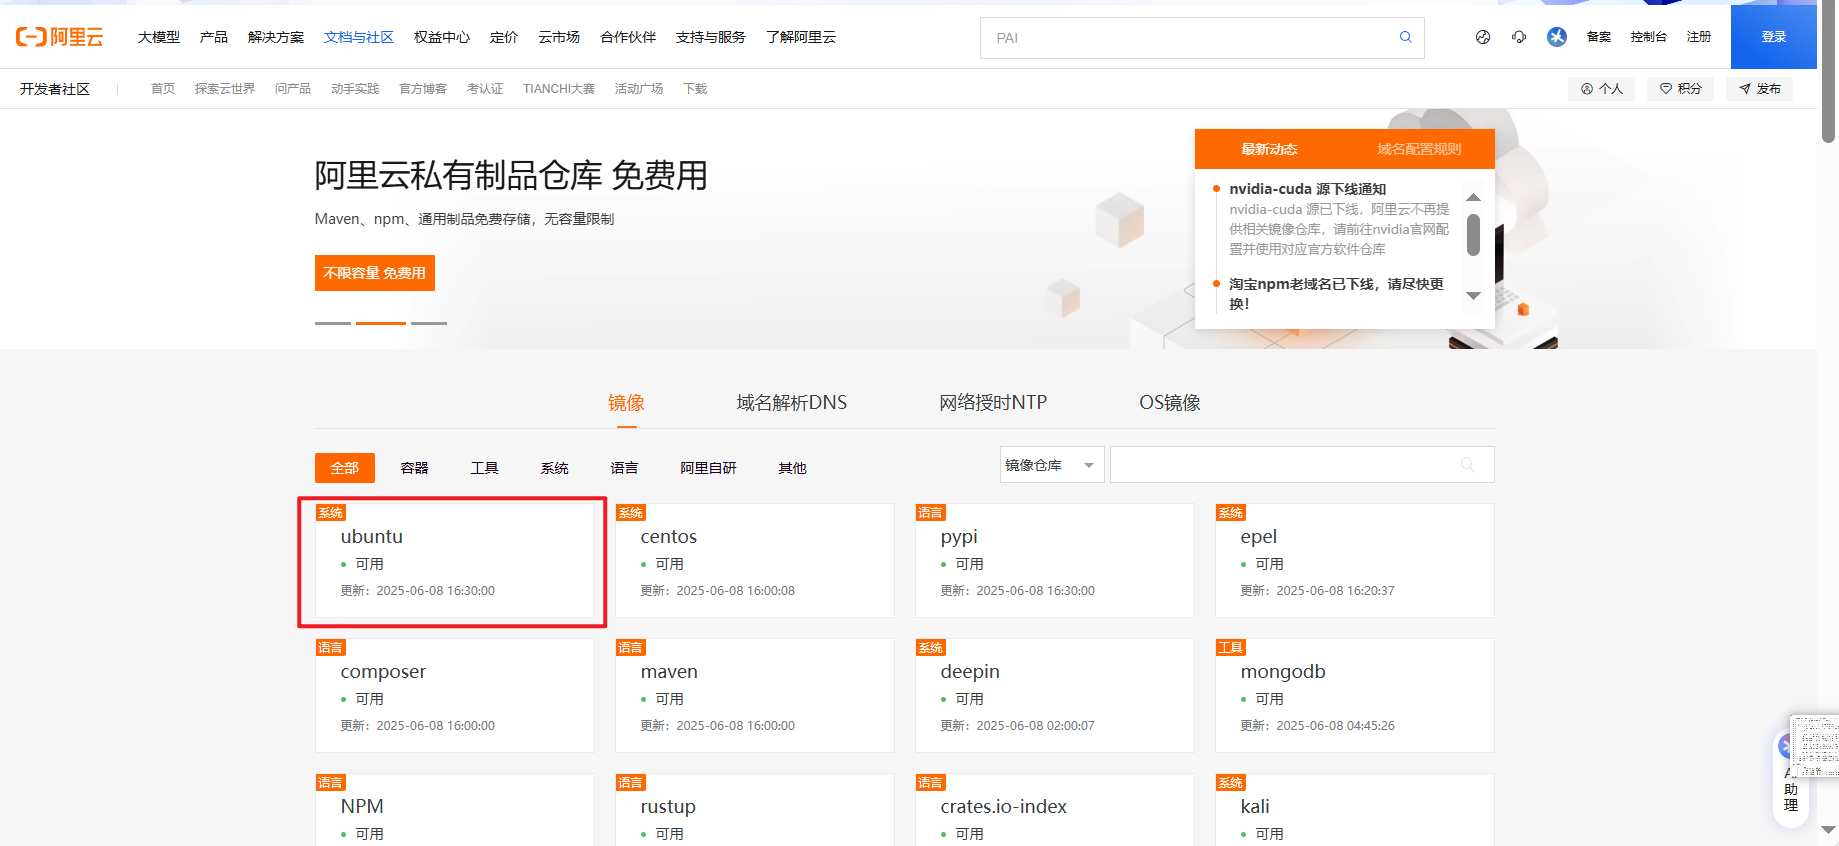Click the 发布 publish button
The width and height of the screenshot is (1839, 846).
click(x=1759, y=89)
